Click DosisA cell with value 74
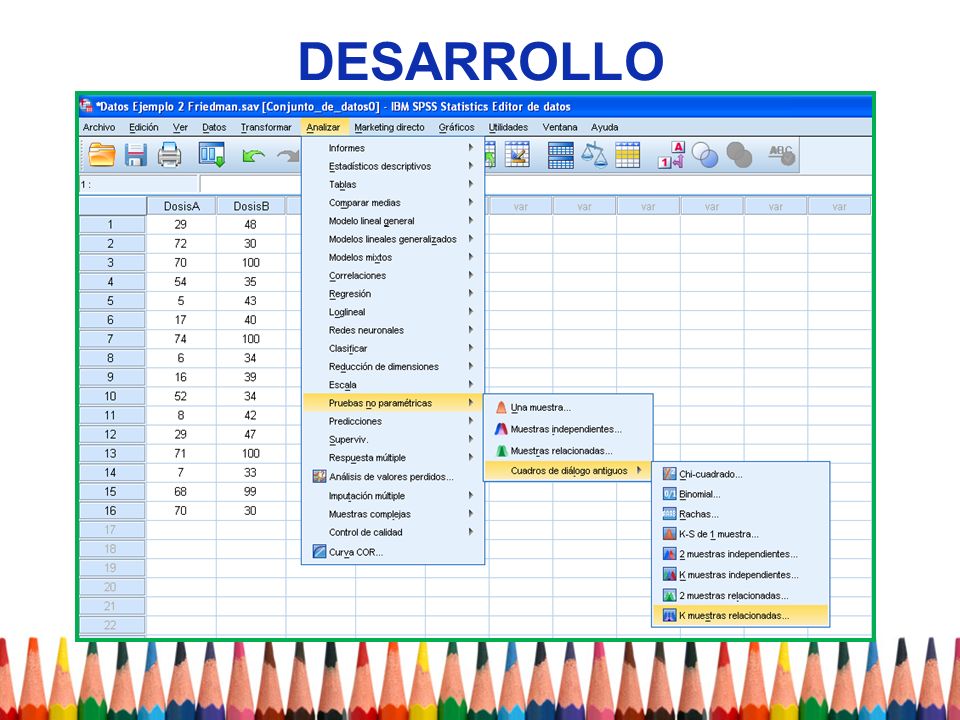The image size is (960, 720). pos(182,339)
